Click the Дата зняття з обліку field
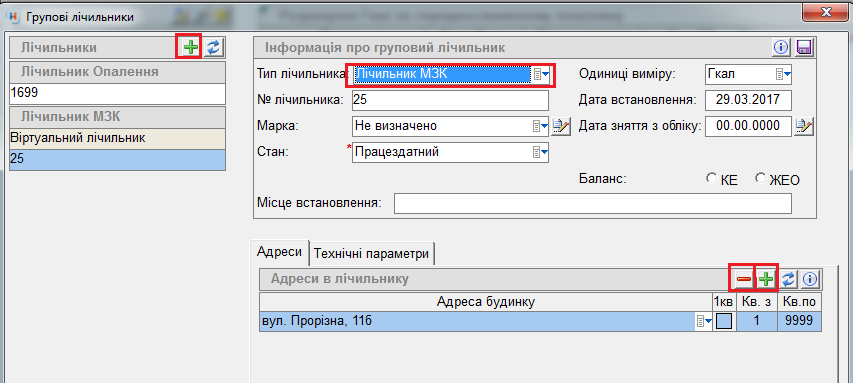 point(748,126)
